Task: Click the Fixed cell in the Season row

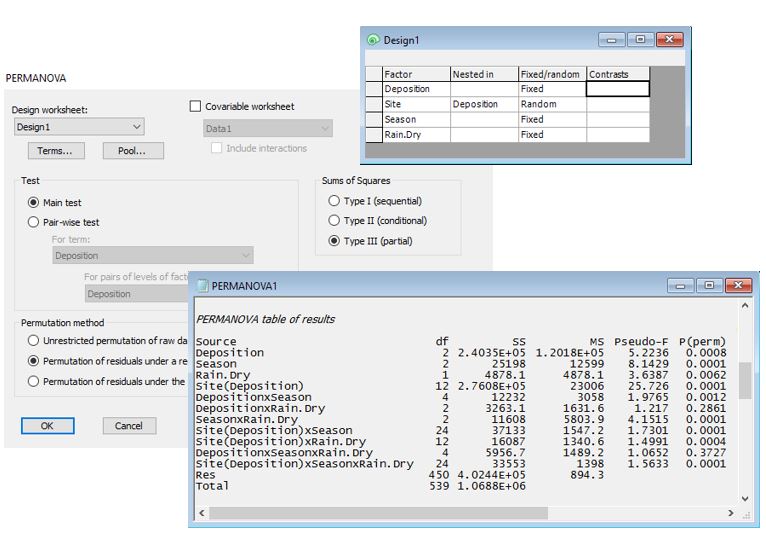Action: pos(552,119)
